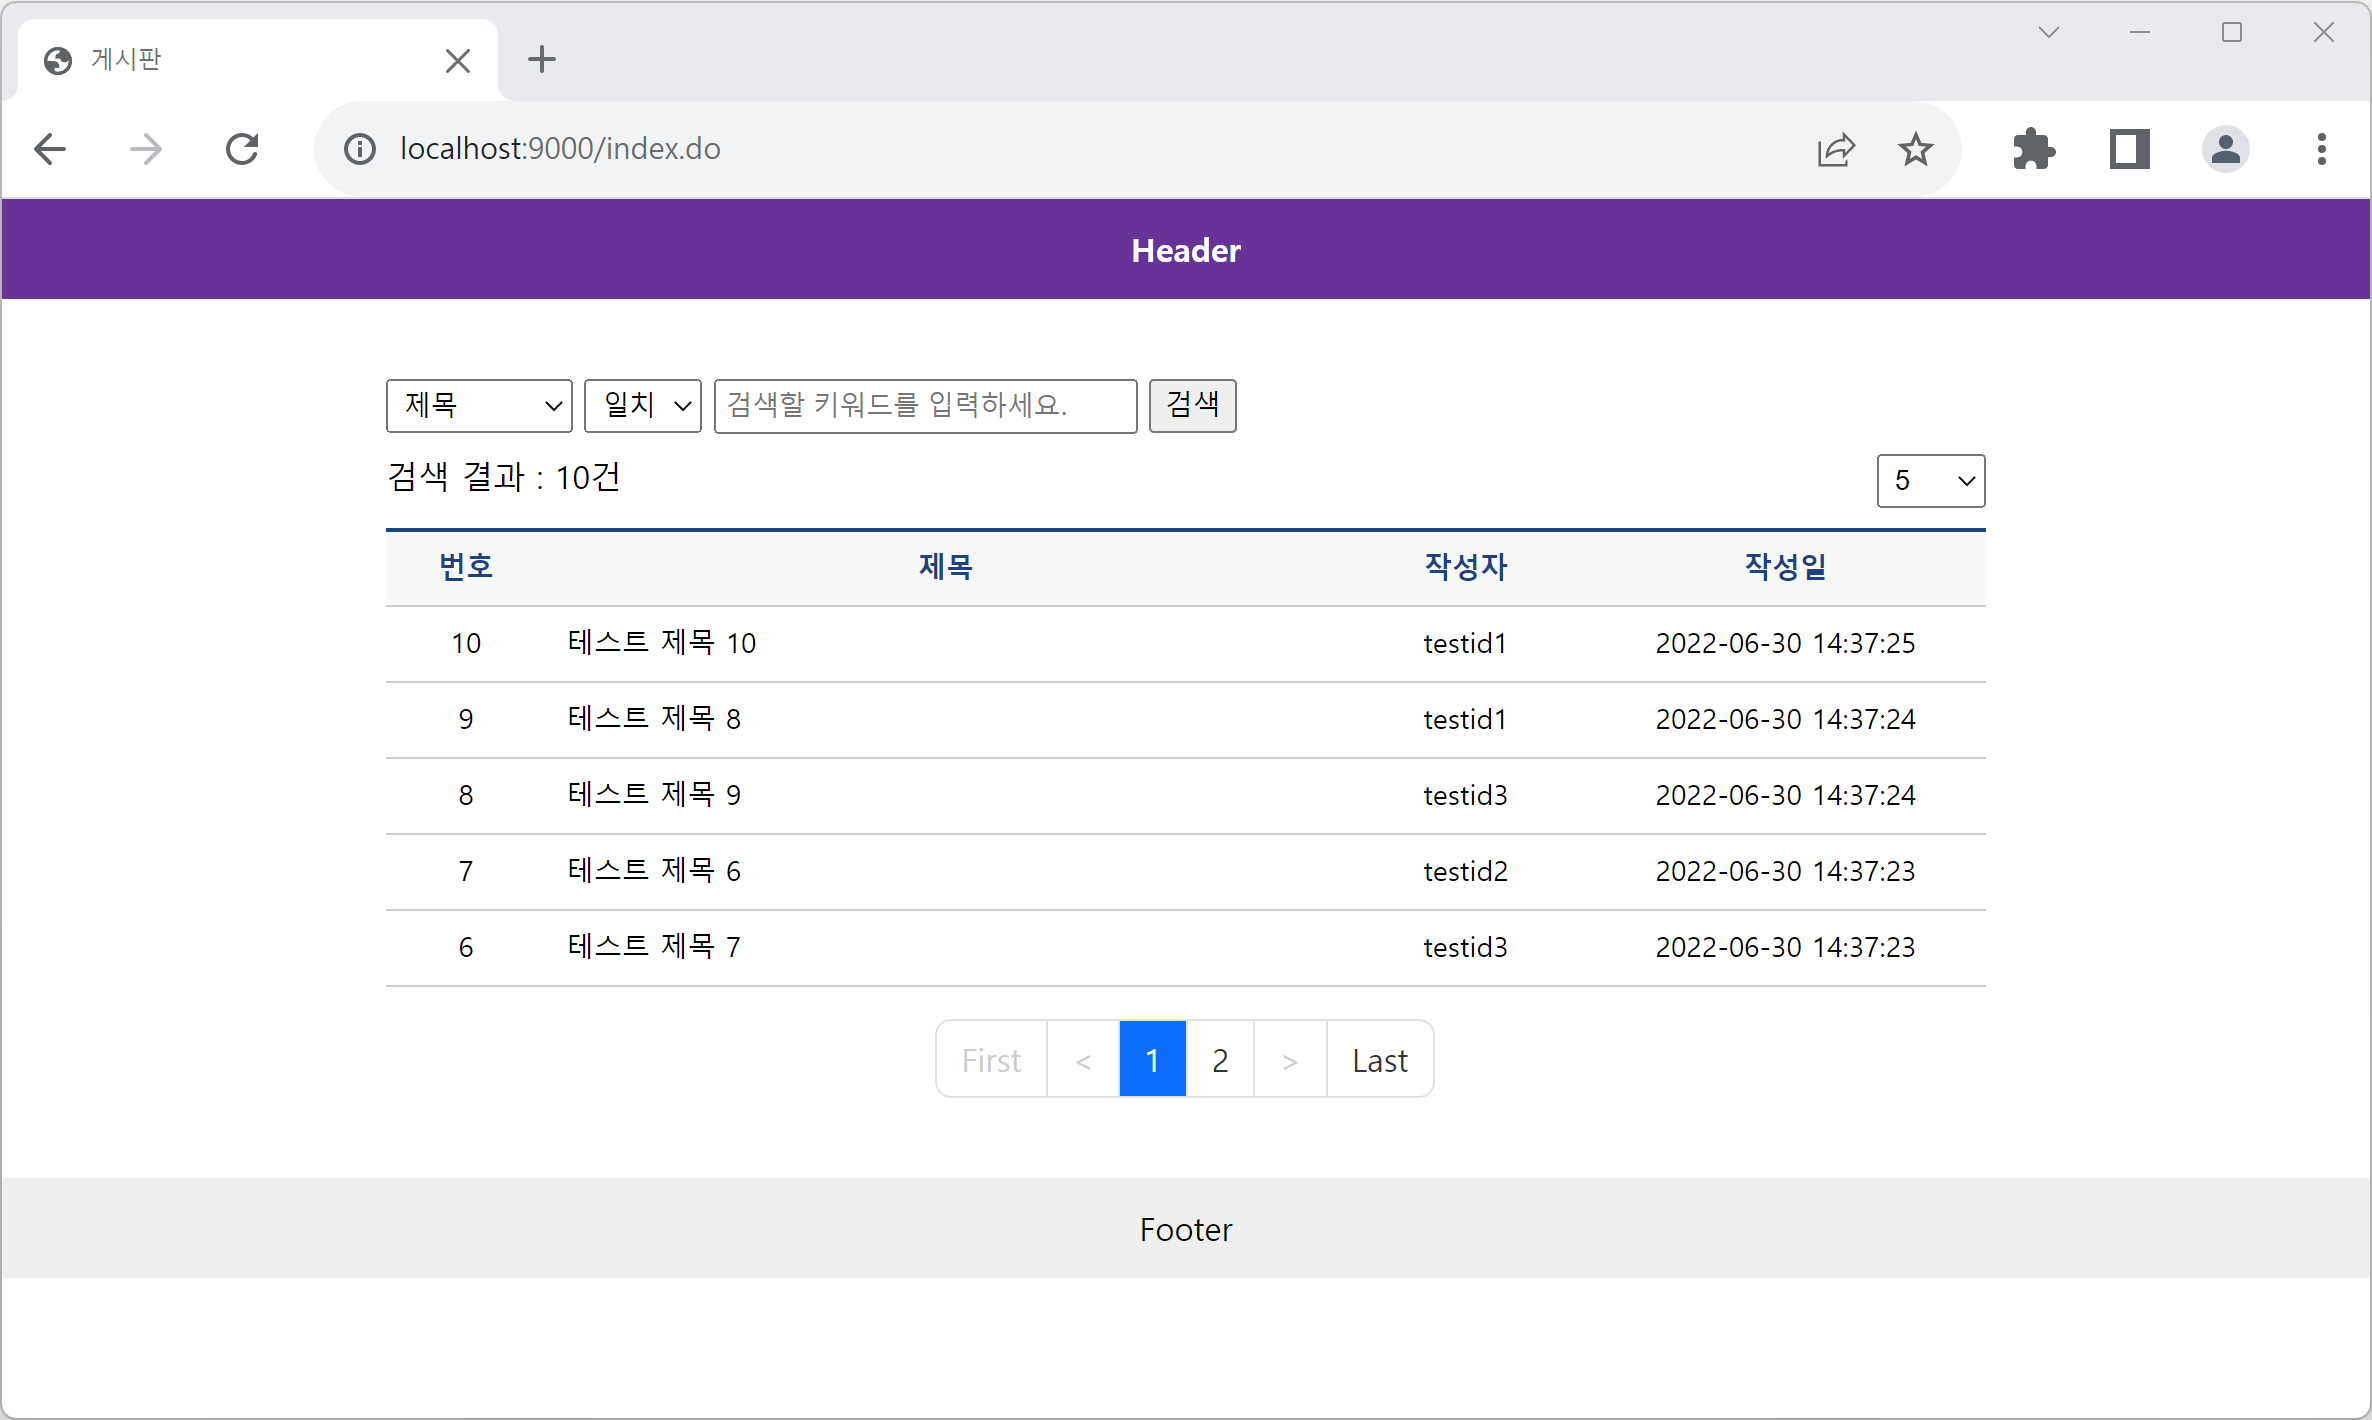
Task: Open the 일치 match mode dropdown
Action: (x=643, y=406)
